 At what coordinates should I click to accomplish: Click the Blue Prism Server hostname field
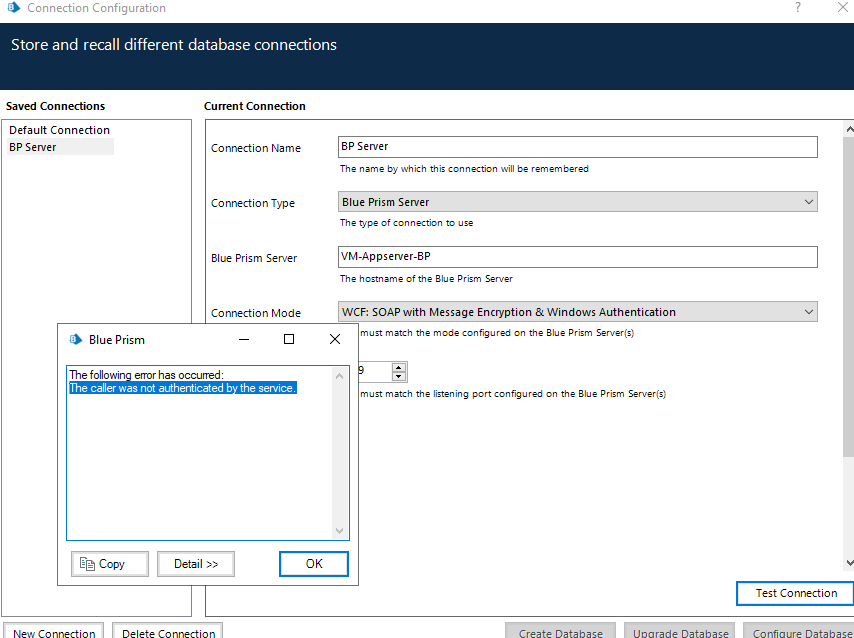click(578, 257)
